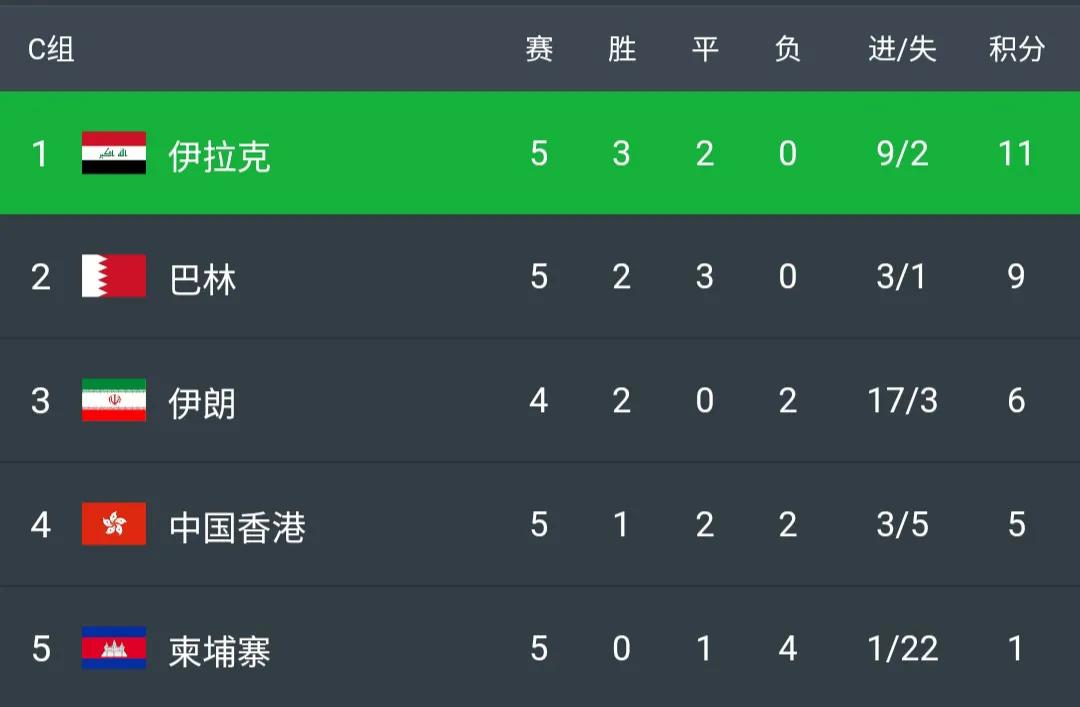Click Iran's 17/3 goals value

pyautogui.click(x=902, y=400)
